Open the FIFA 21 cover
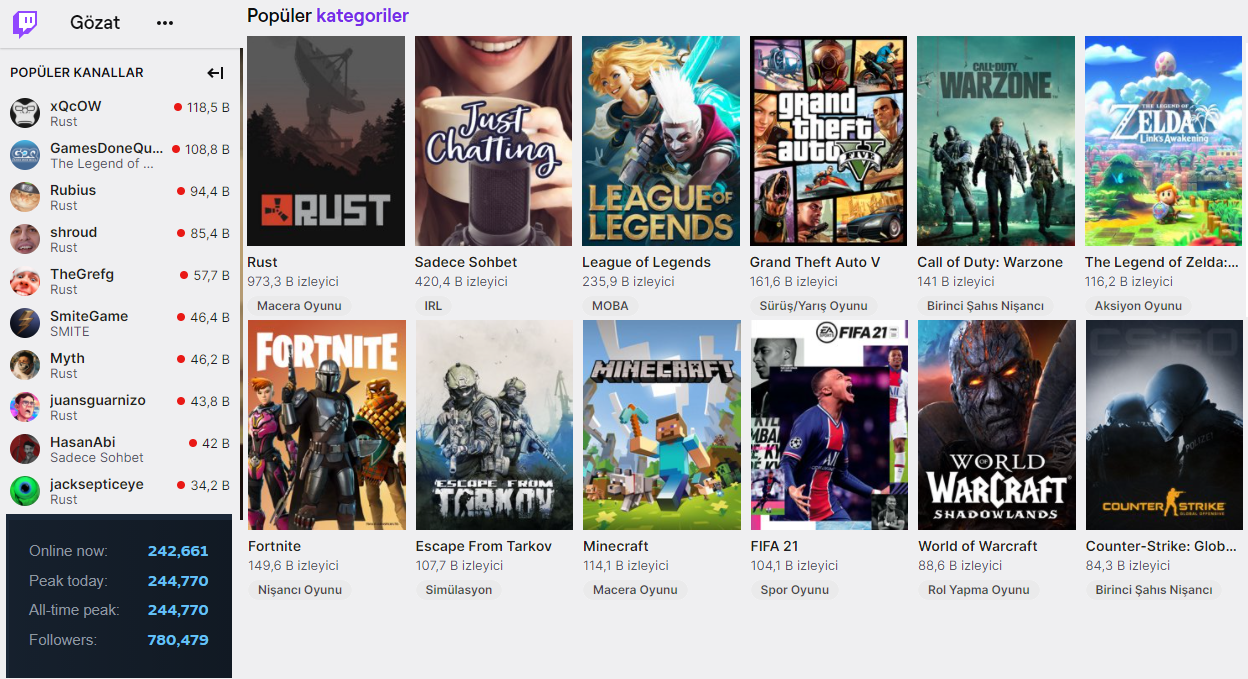 [x=829, y=425]
